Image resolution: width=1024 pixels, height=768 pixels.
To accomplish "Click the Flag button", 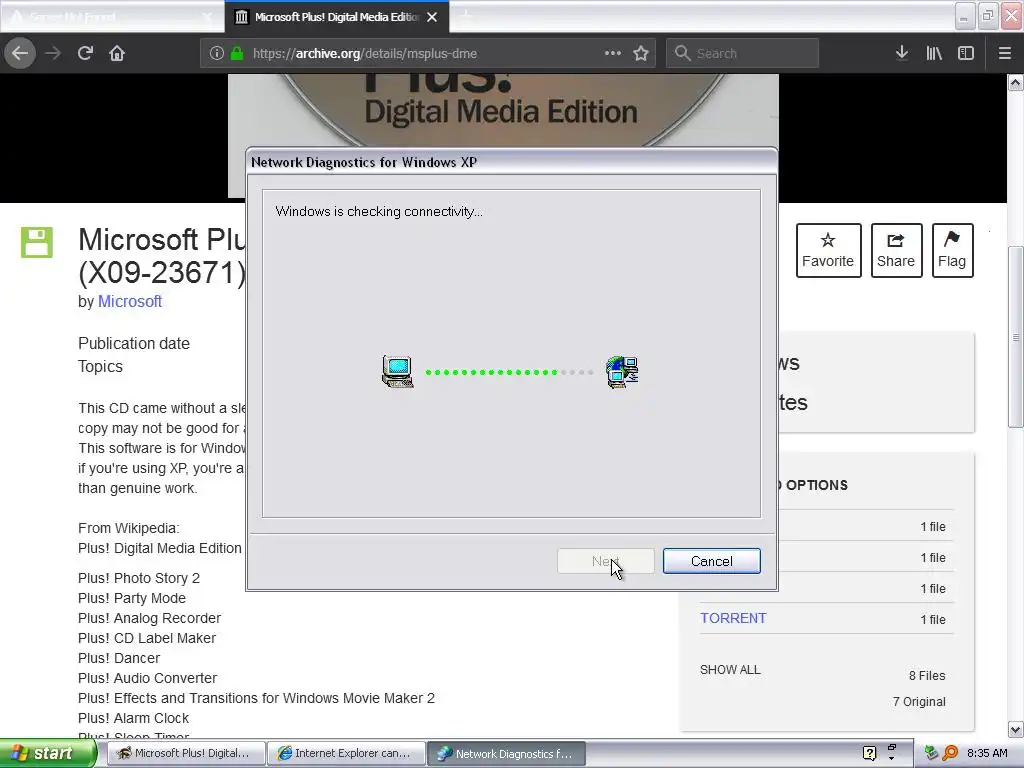I will (952, 251).
